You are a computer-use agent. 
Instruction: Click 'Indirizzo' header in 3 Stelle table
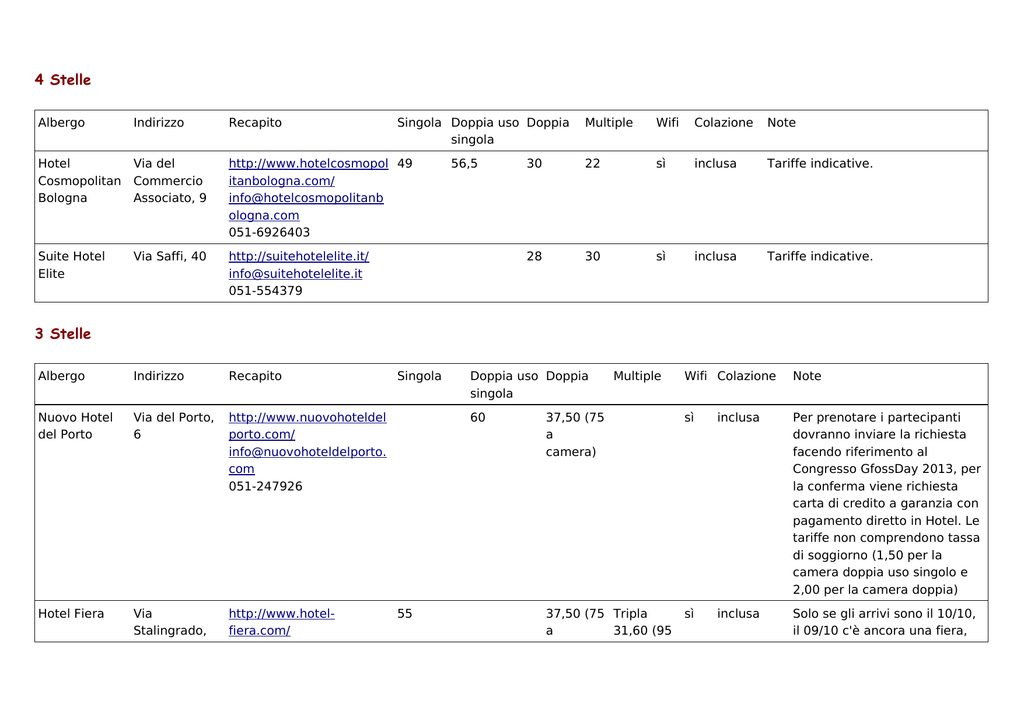click(159, 376)
